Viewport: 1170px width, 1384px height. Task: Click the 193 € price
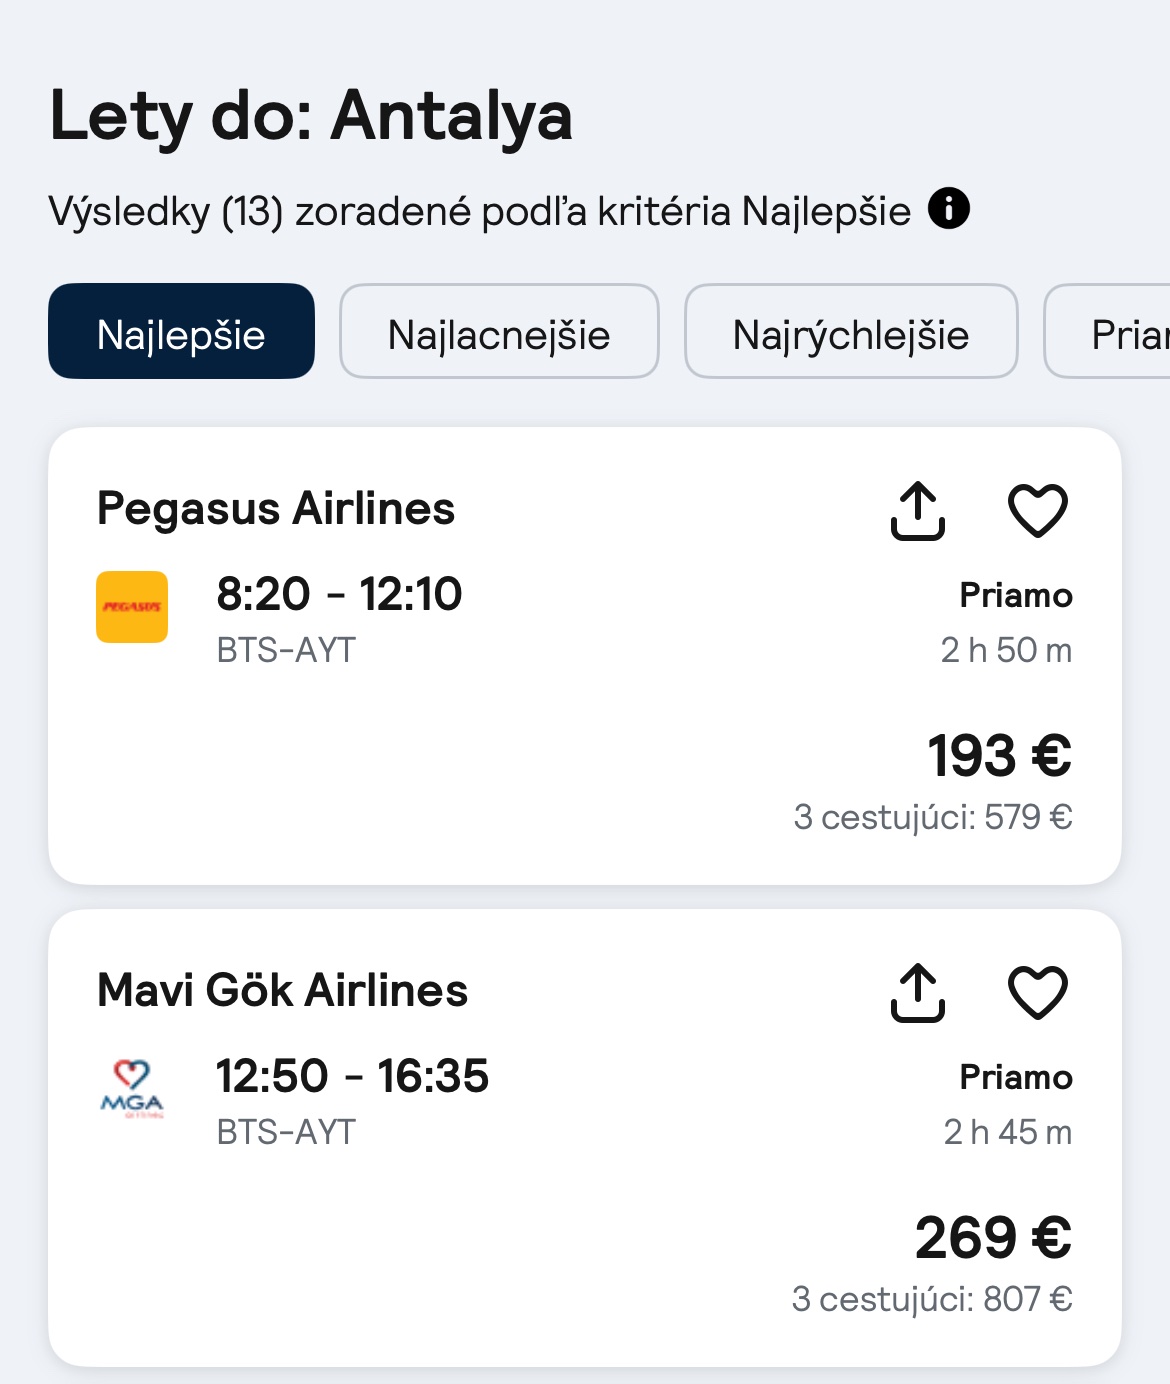point(999,755)
